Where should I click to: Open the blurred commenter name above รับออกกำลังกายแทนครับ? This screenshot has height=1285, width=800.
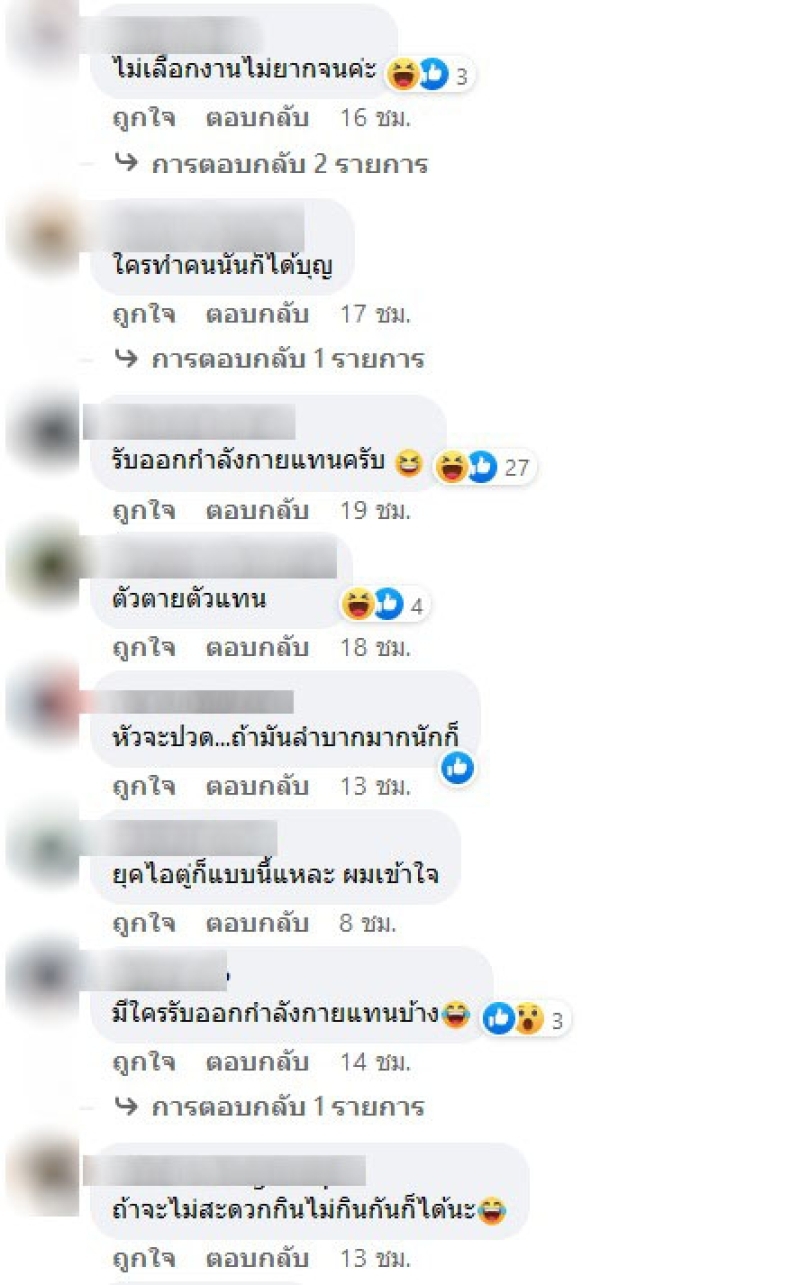pyautogui.click(x=190, y=422)
